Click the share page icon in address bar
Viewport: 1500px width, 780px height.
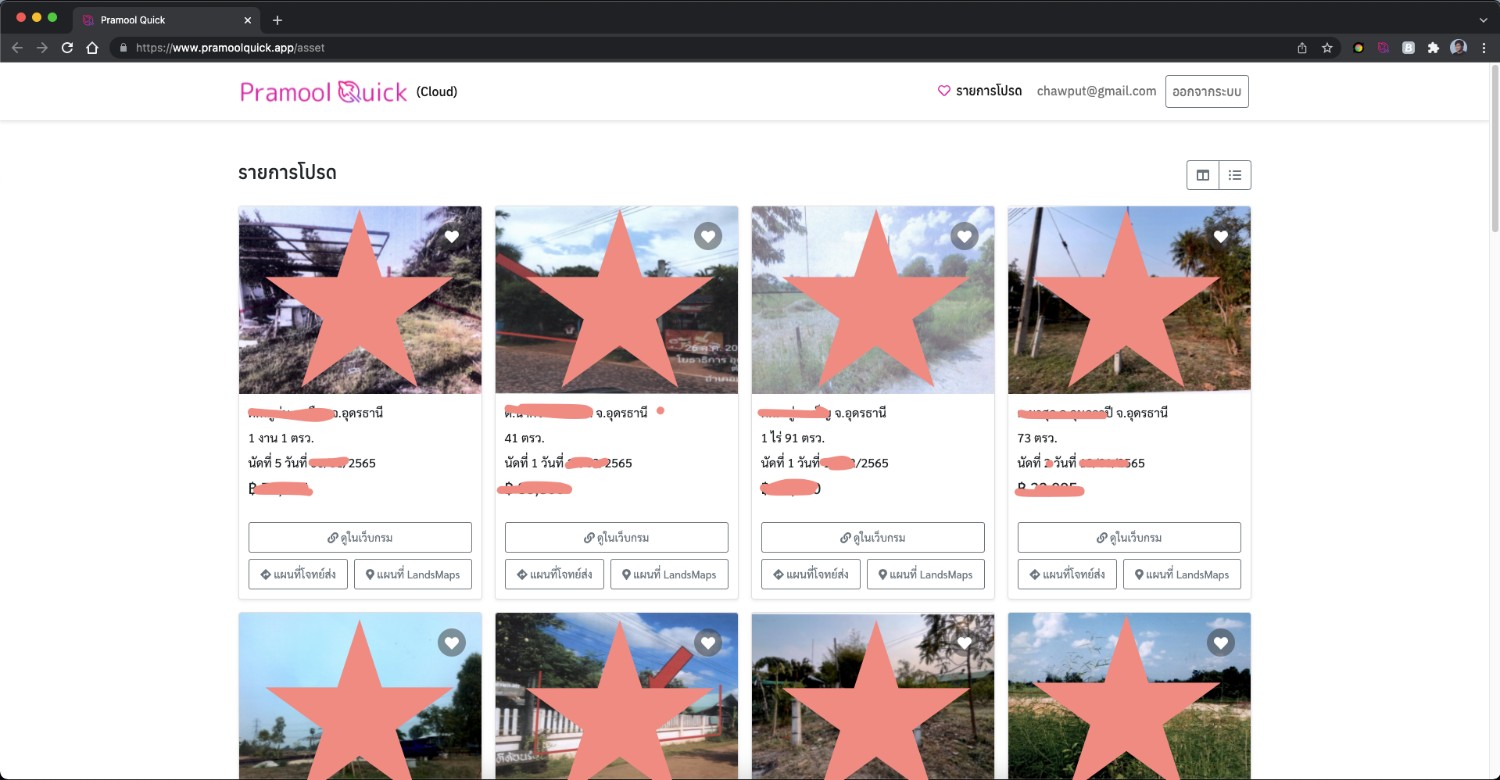click(x=1302, y=47)
